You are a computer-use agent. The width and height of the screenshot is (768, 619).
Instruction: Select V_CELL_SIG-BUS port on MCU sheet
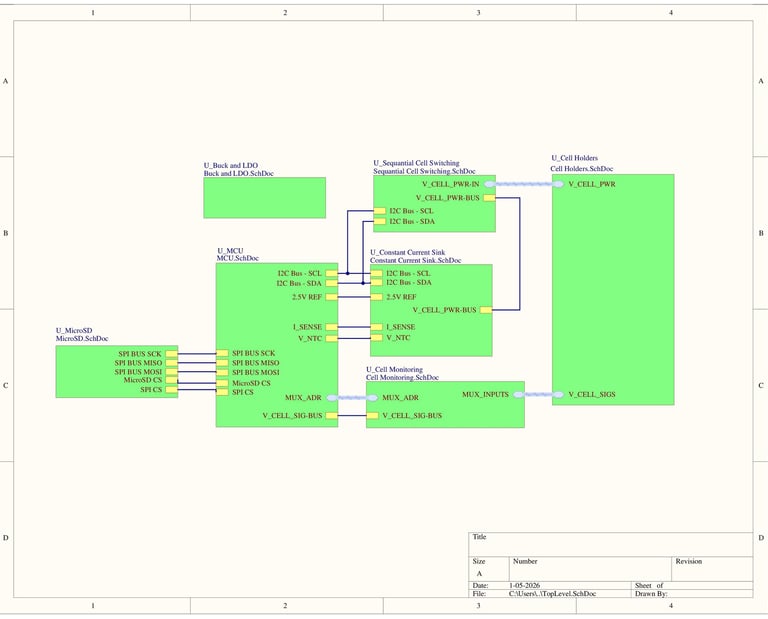point(332,416)
